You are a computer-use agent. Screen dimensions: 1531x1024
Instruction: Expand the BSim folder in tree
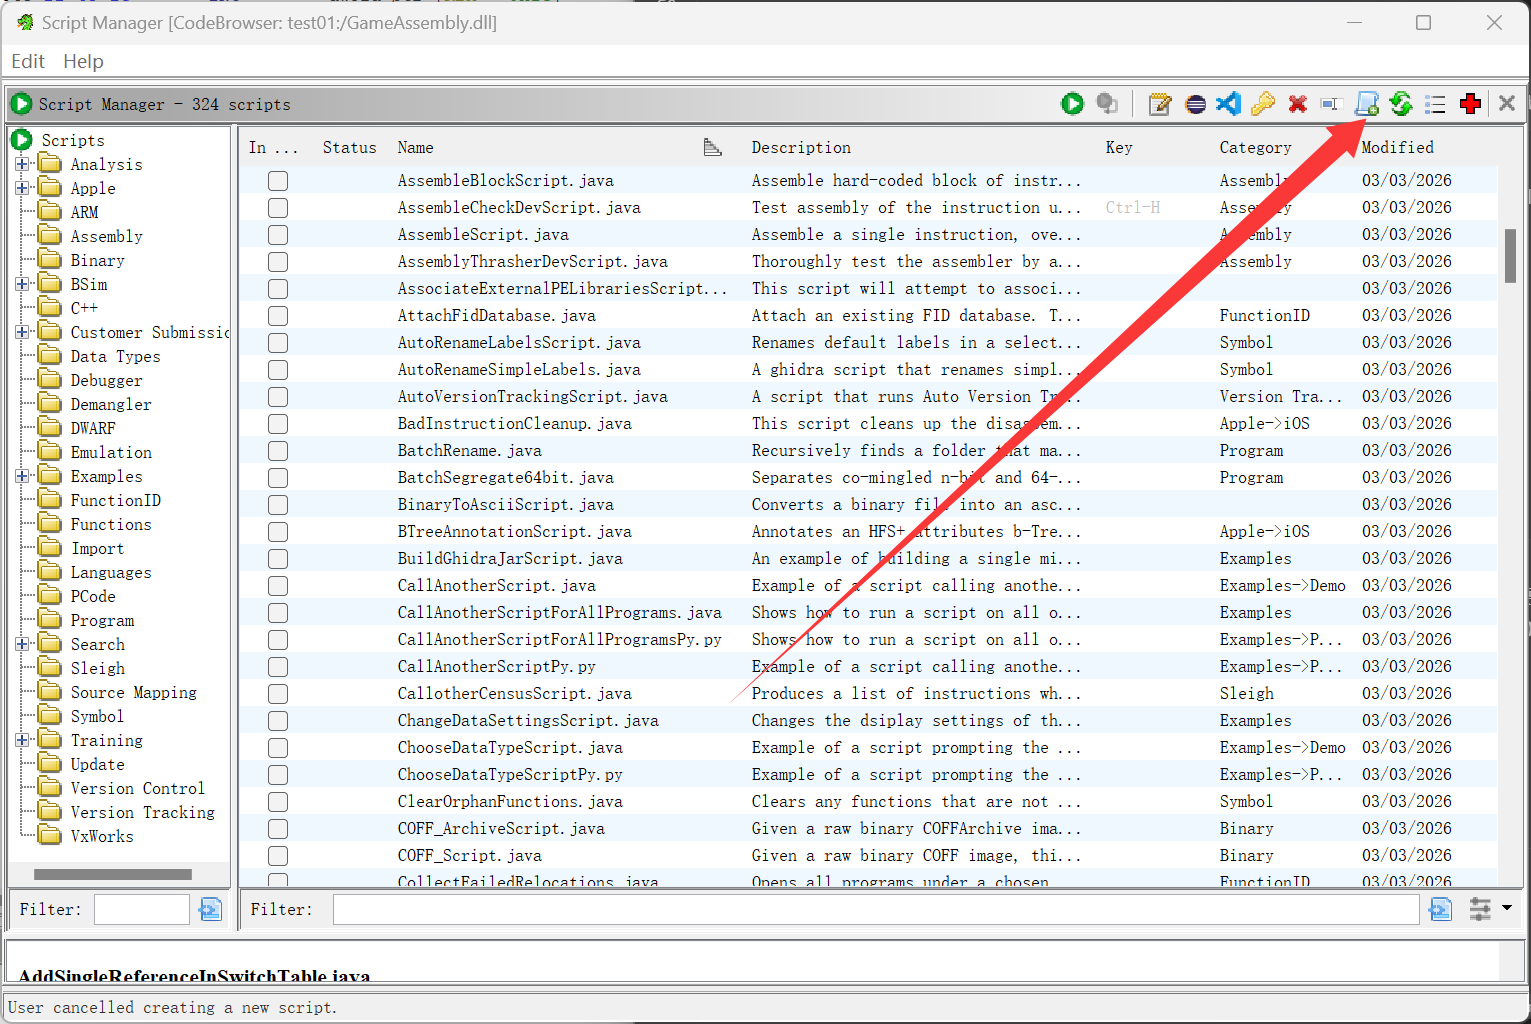pyautogui.click(x=22, y=284)
